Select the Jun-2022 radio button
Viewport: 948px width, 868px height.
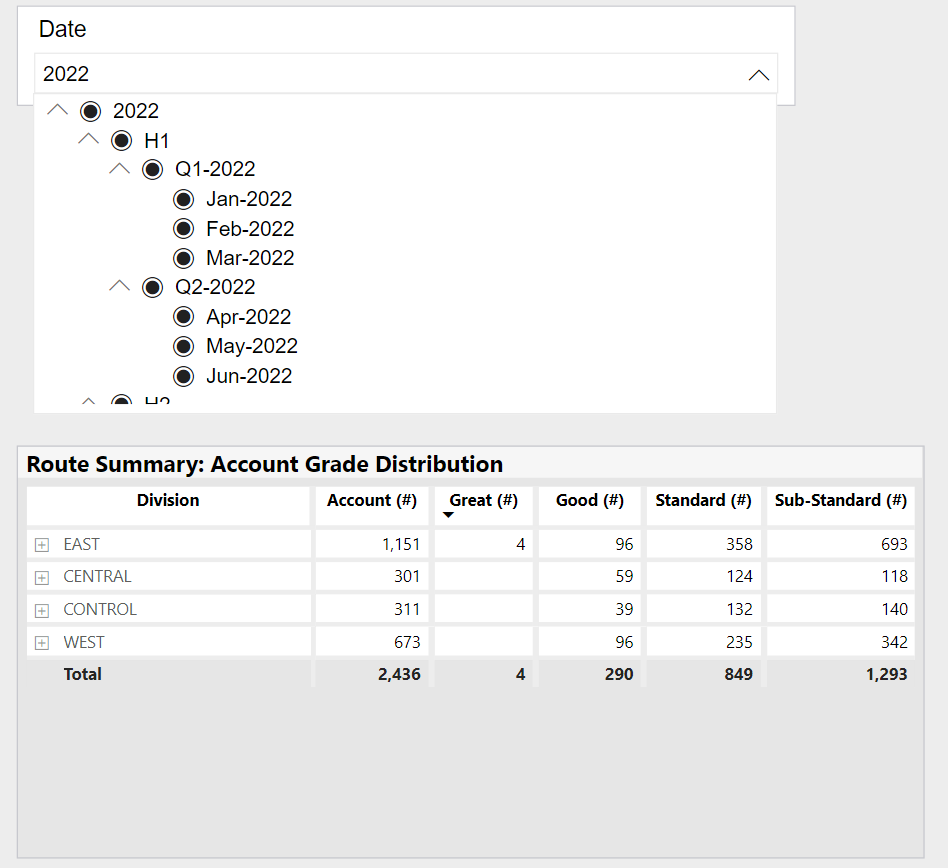click(183, 376)
